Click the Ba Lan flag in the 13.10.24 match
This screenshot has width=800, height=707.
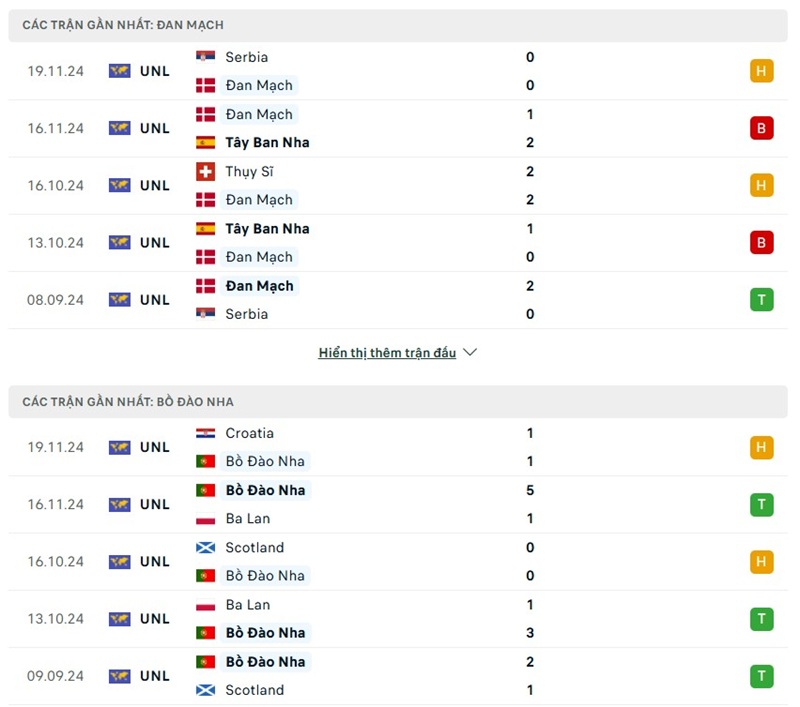tap(205, 604)
